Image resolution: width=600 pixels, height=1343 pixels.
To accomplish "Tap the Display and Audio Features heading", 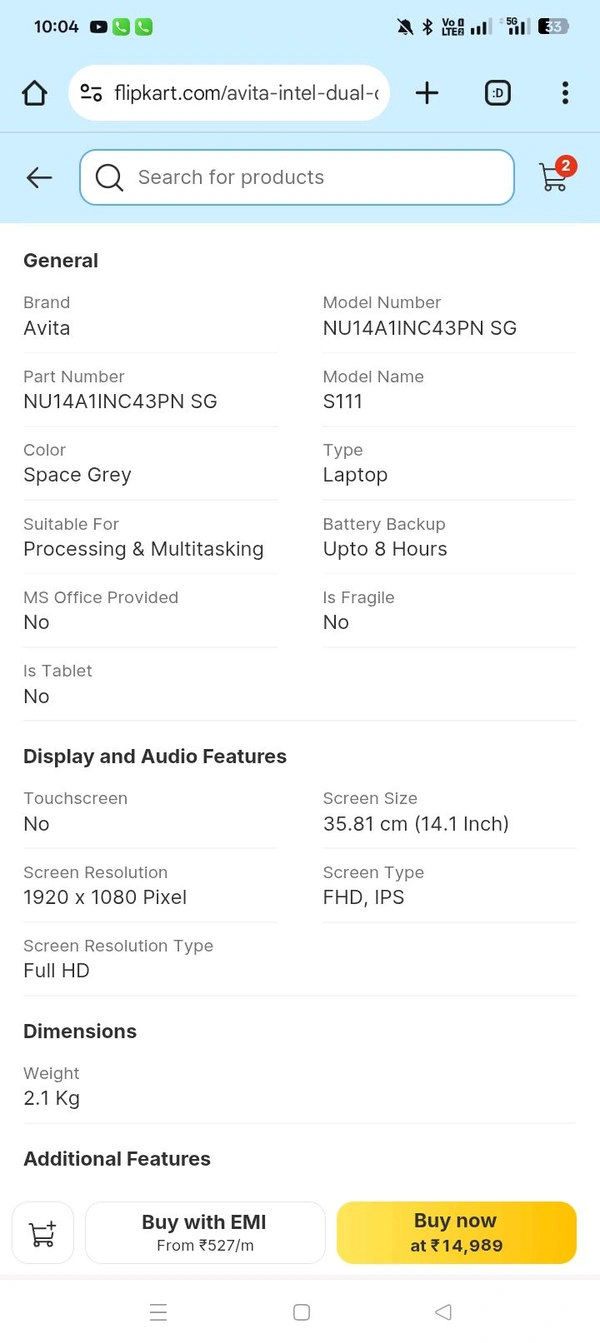I will point(155,756).
